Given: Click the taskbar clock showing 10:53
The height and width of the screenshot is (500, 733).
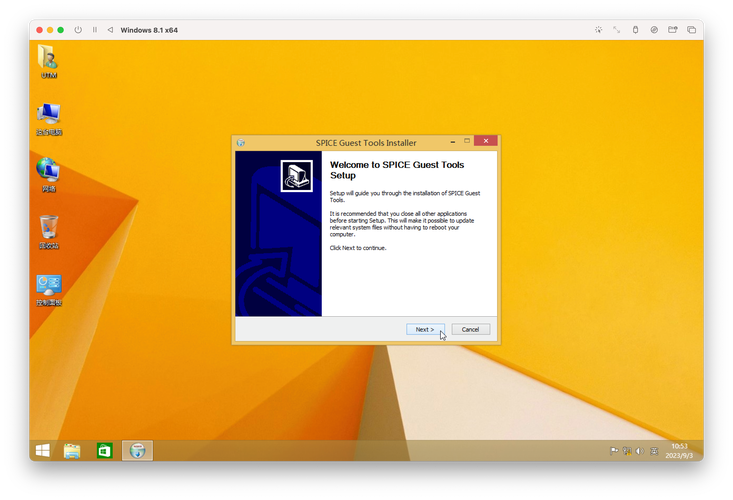Looking at the screenshot, I should [679, 451].
